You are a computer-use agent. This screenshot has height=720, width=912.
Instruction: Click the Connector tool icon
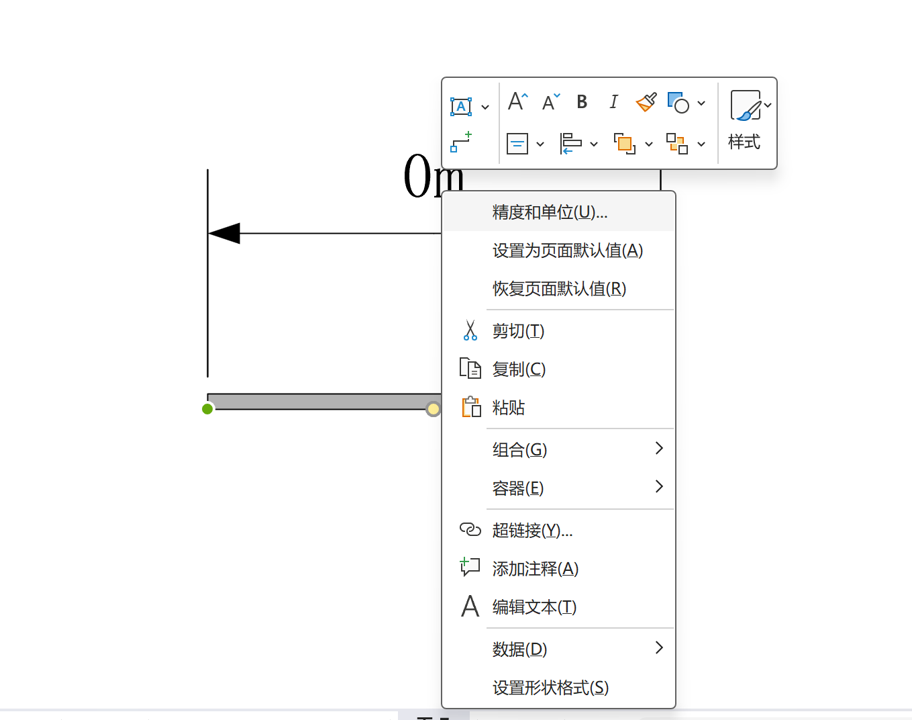[x=461, y=142]
